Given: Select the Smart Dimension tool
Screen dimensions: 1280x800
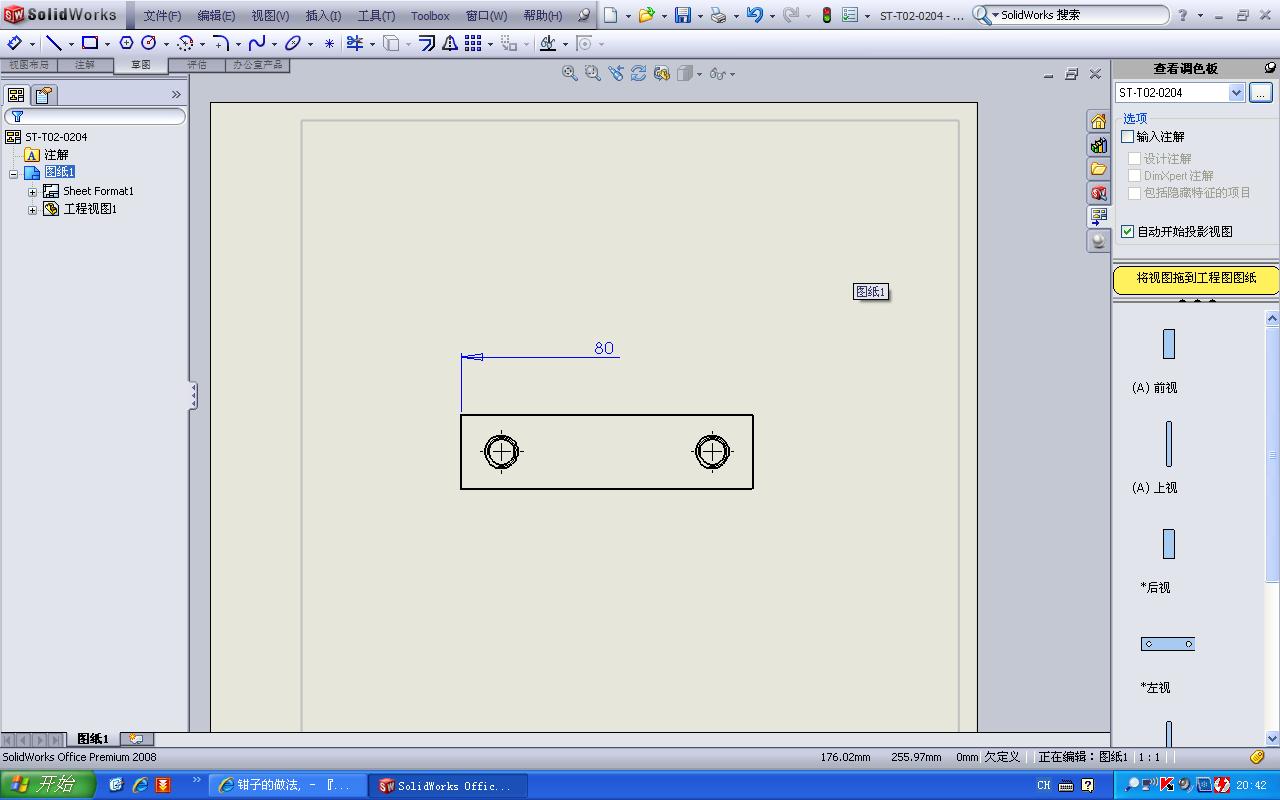Looking at the screenshot, I should coord(15,43).
